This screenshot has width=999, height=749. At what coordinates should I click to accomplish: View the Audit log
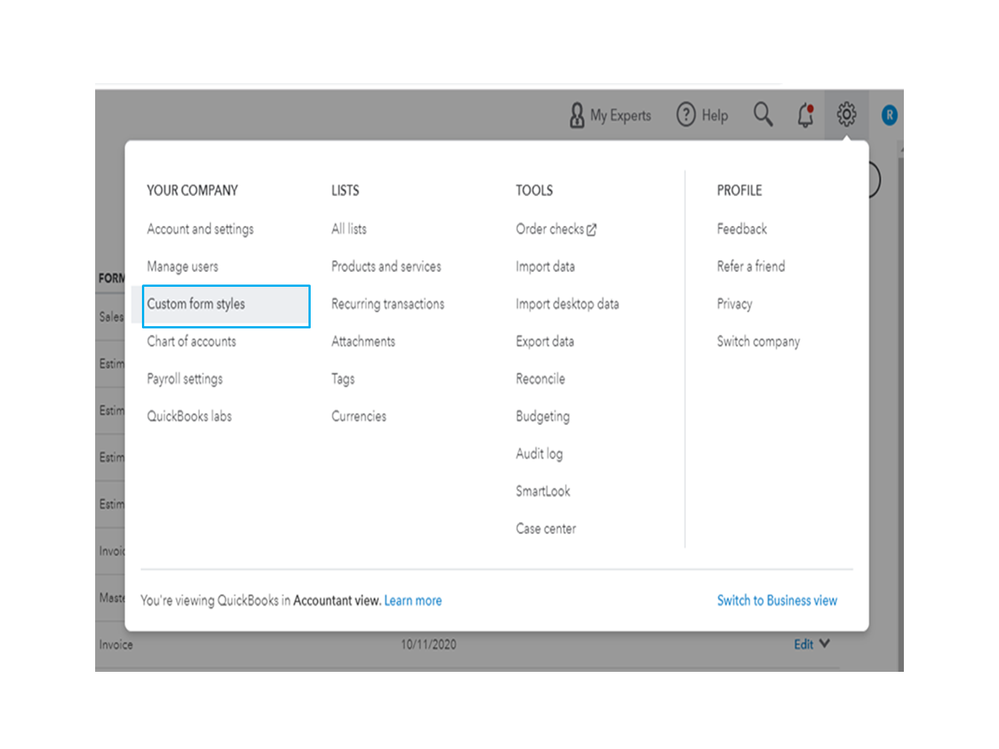tap(539, 454)
